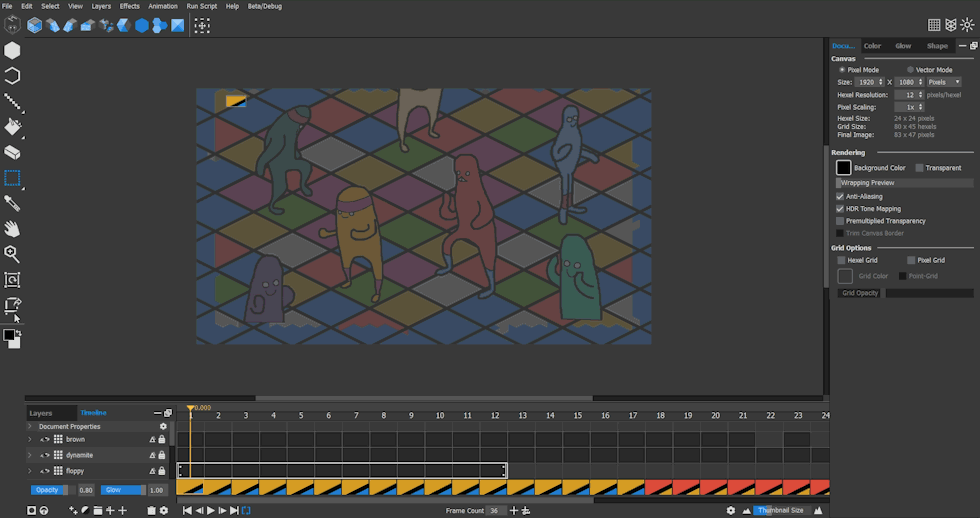980x518 pixels.
Task: Pick the eyedropper tool
Action: pyautogui.click(x=12, y=204)
